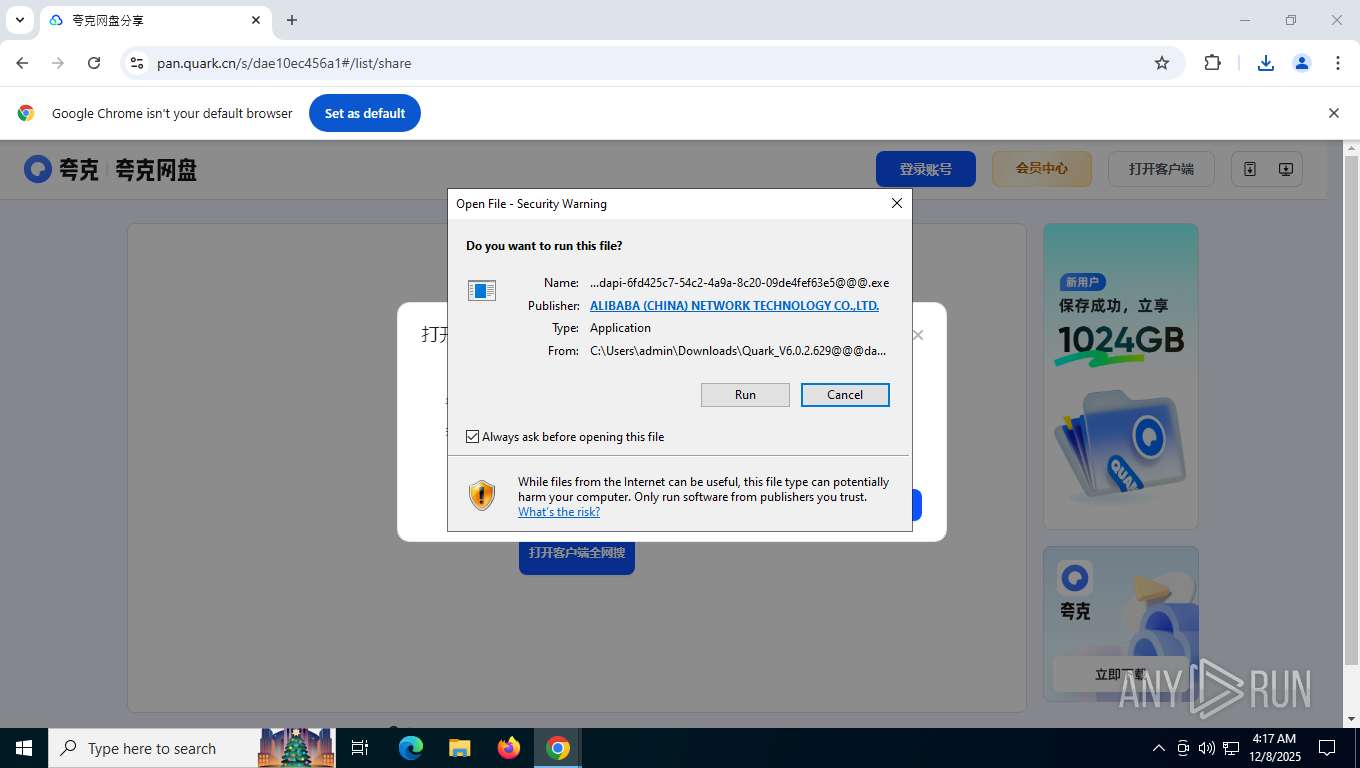Open the 'What's the risk?' link

(559, 512)
